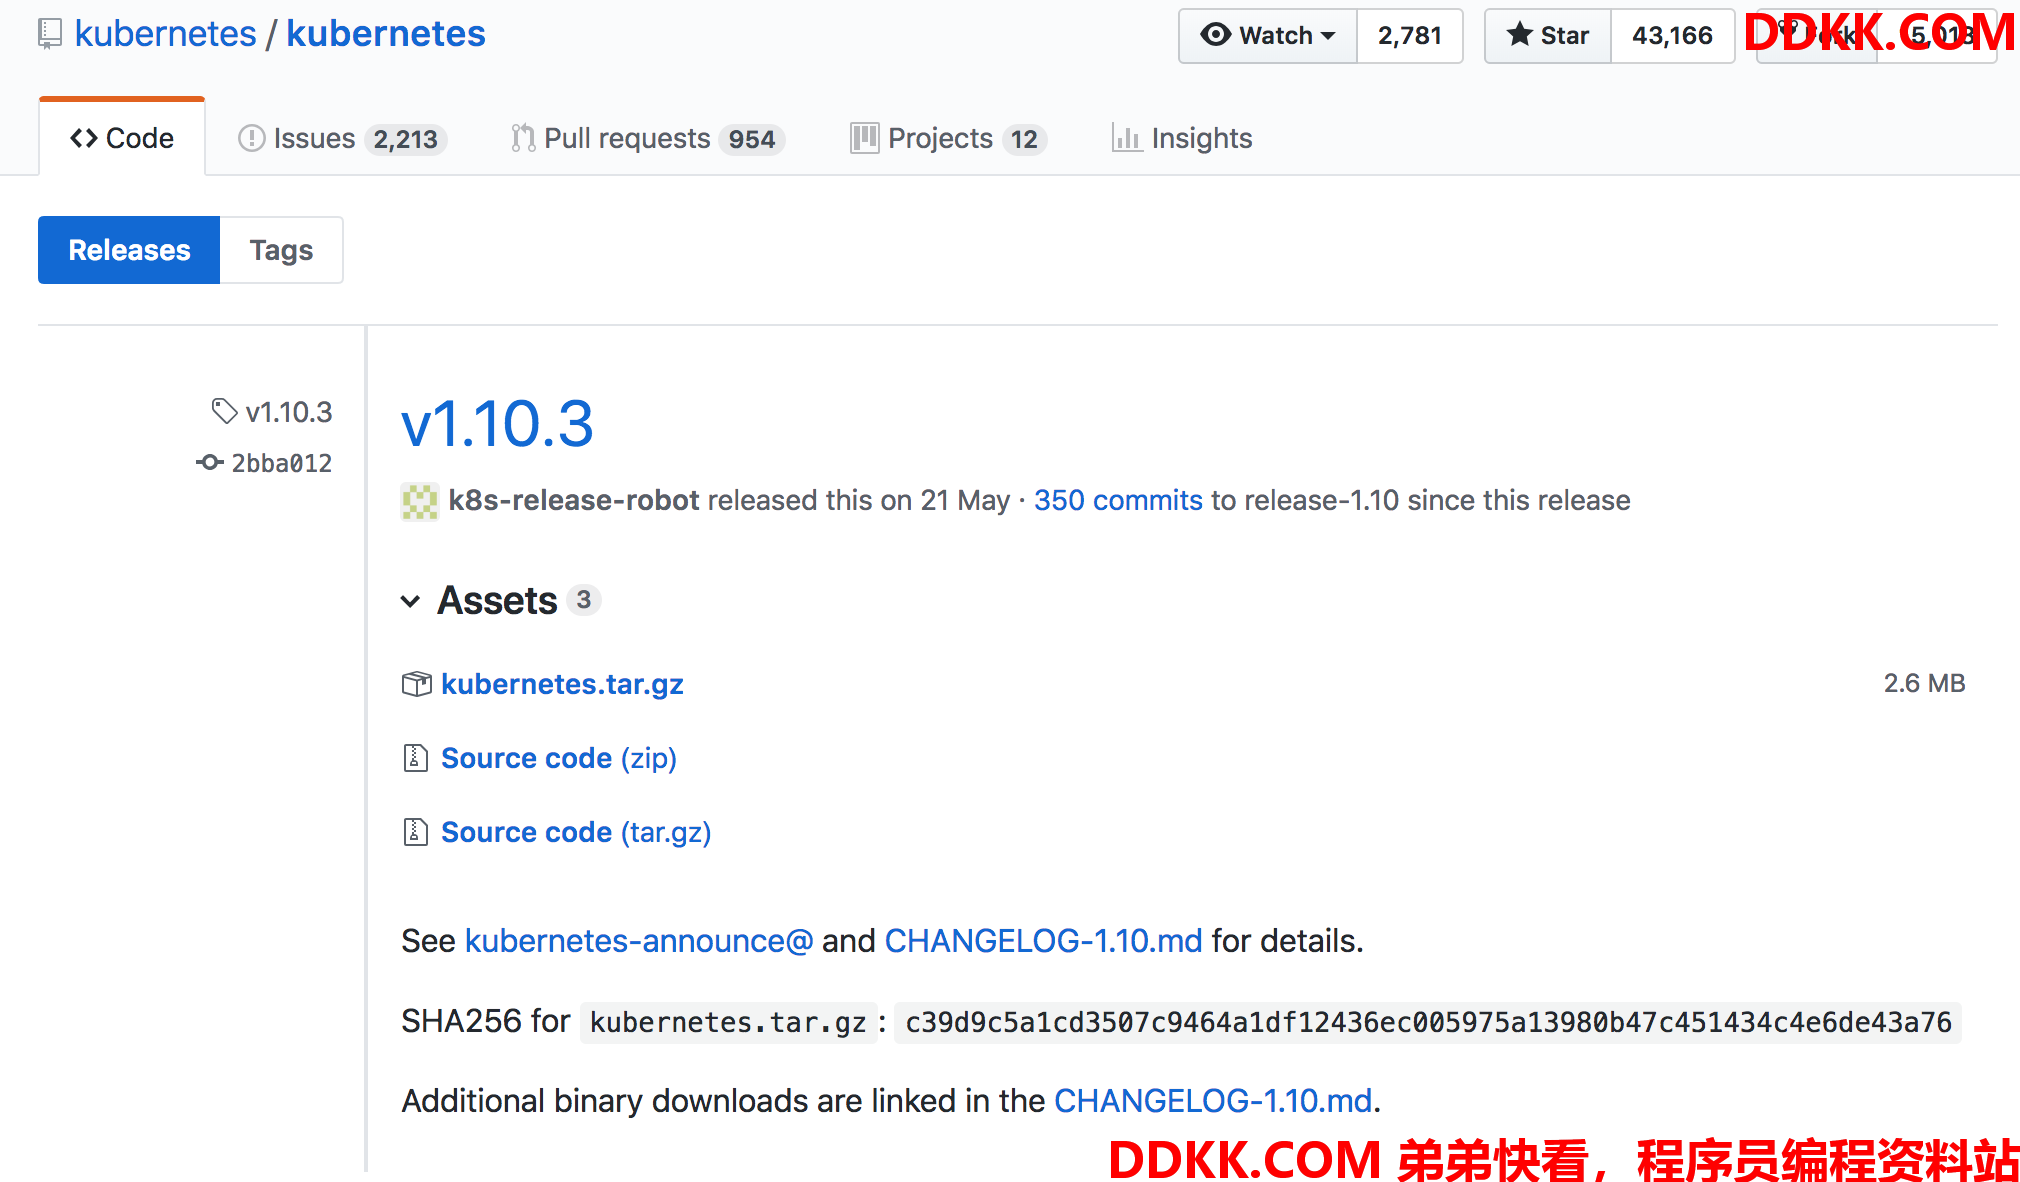Open the kubernetes organization link
This screenshot has width=2020, height=1182.
click(165, 34)
